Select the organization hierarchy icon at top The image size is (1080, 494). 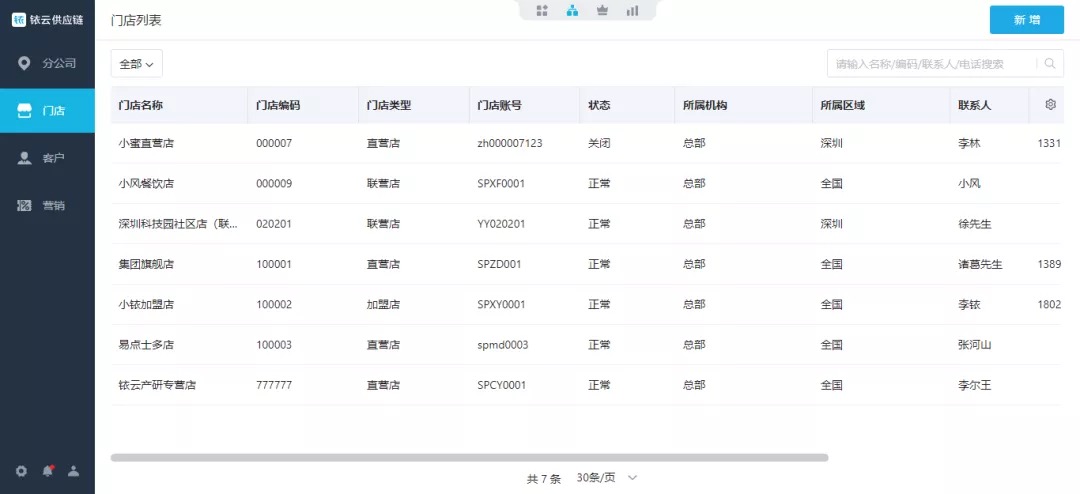pos(572,11)
